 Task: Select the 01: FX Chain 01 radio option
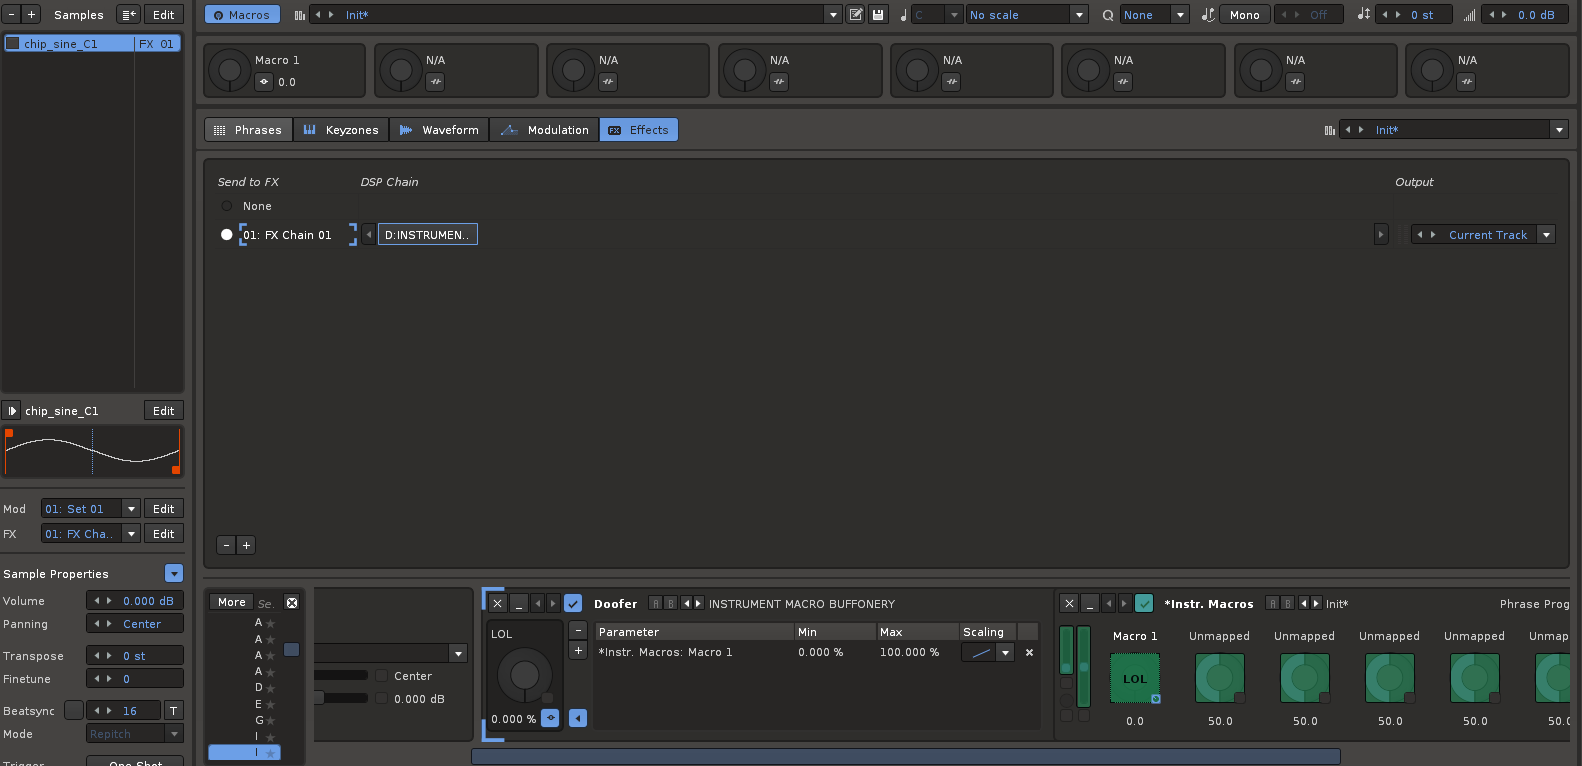pyautogui.click(x=226, y=235)
